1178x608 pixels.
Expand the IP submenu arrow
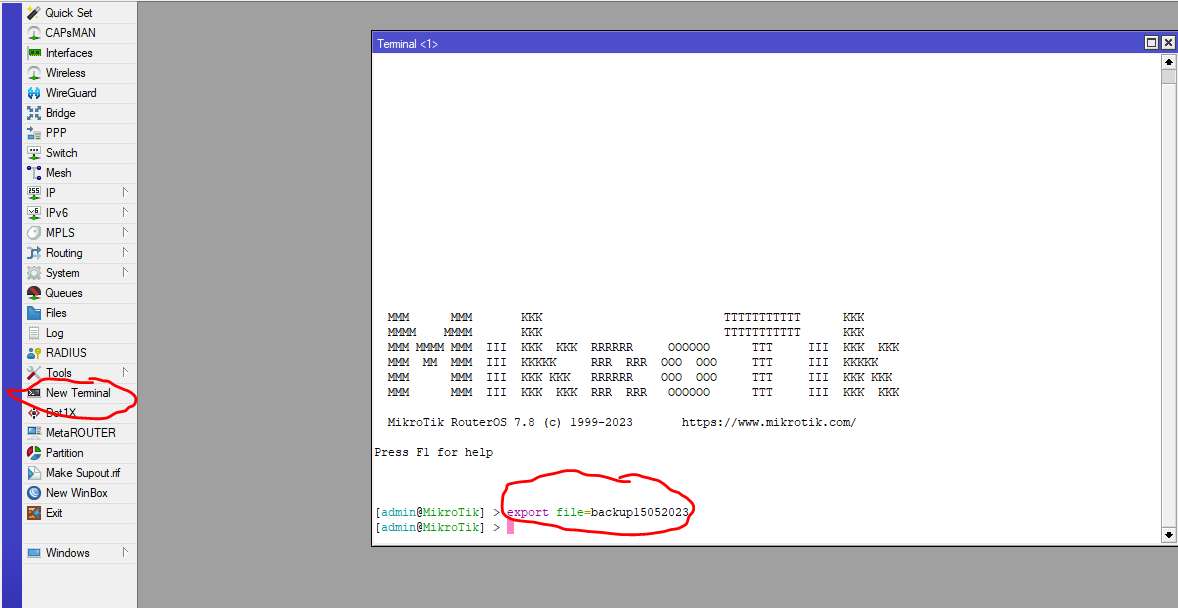tap(125, 192)
